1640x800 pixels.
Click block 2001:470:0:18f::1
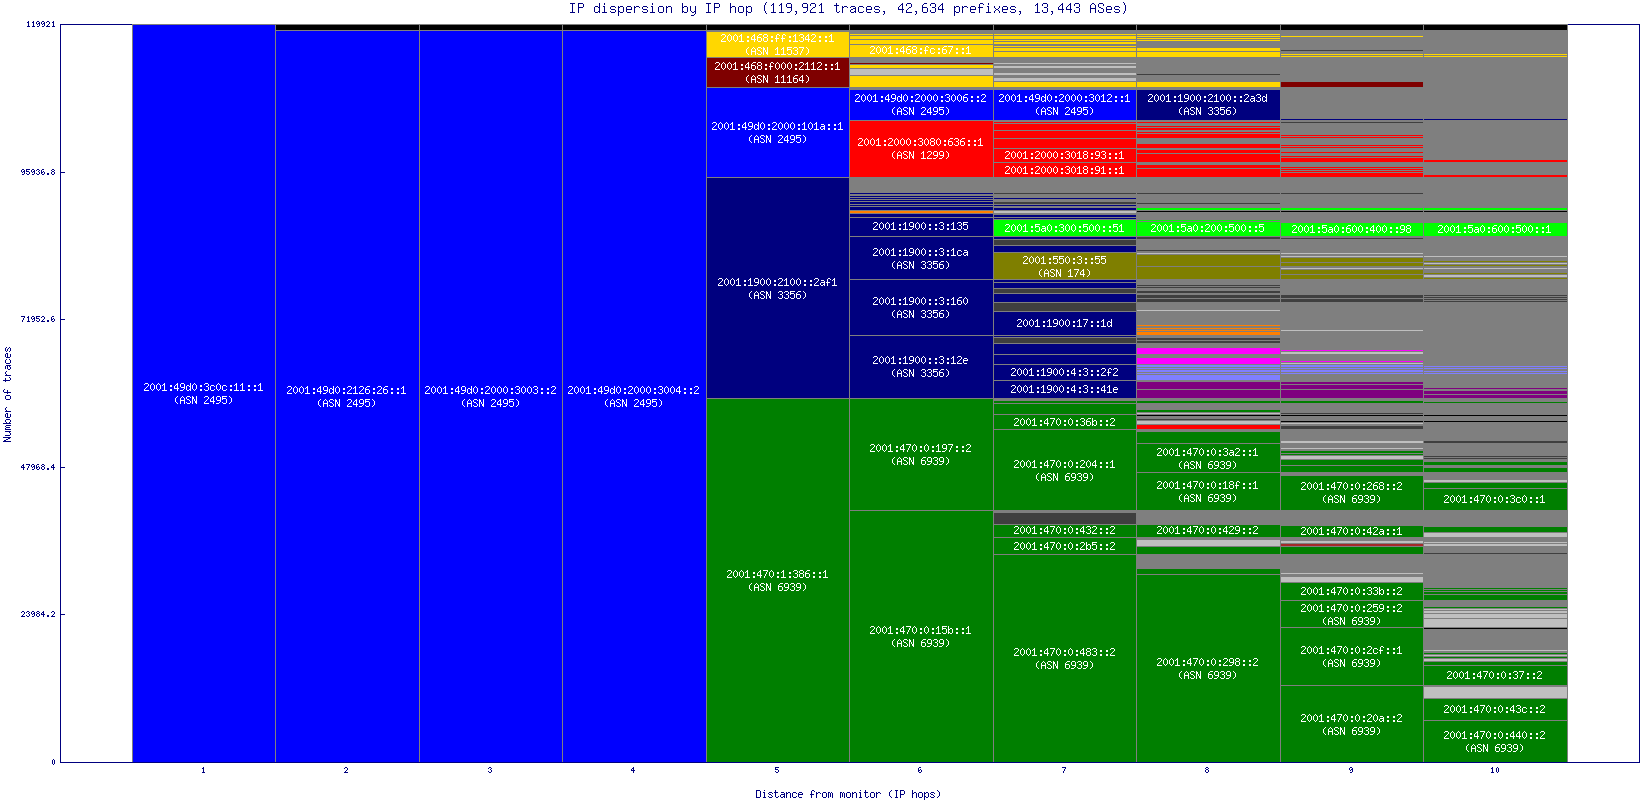click(x=1208, y=491)
